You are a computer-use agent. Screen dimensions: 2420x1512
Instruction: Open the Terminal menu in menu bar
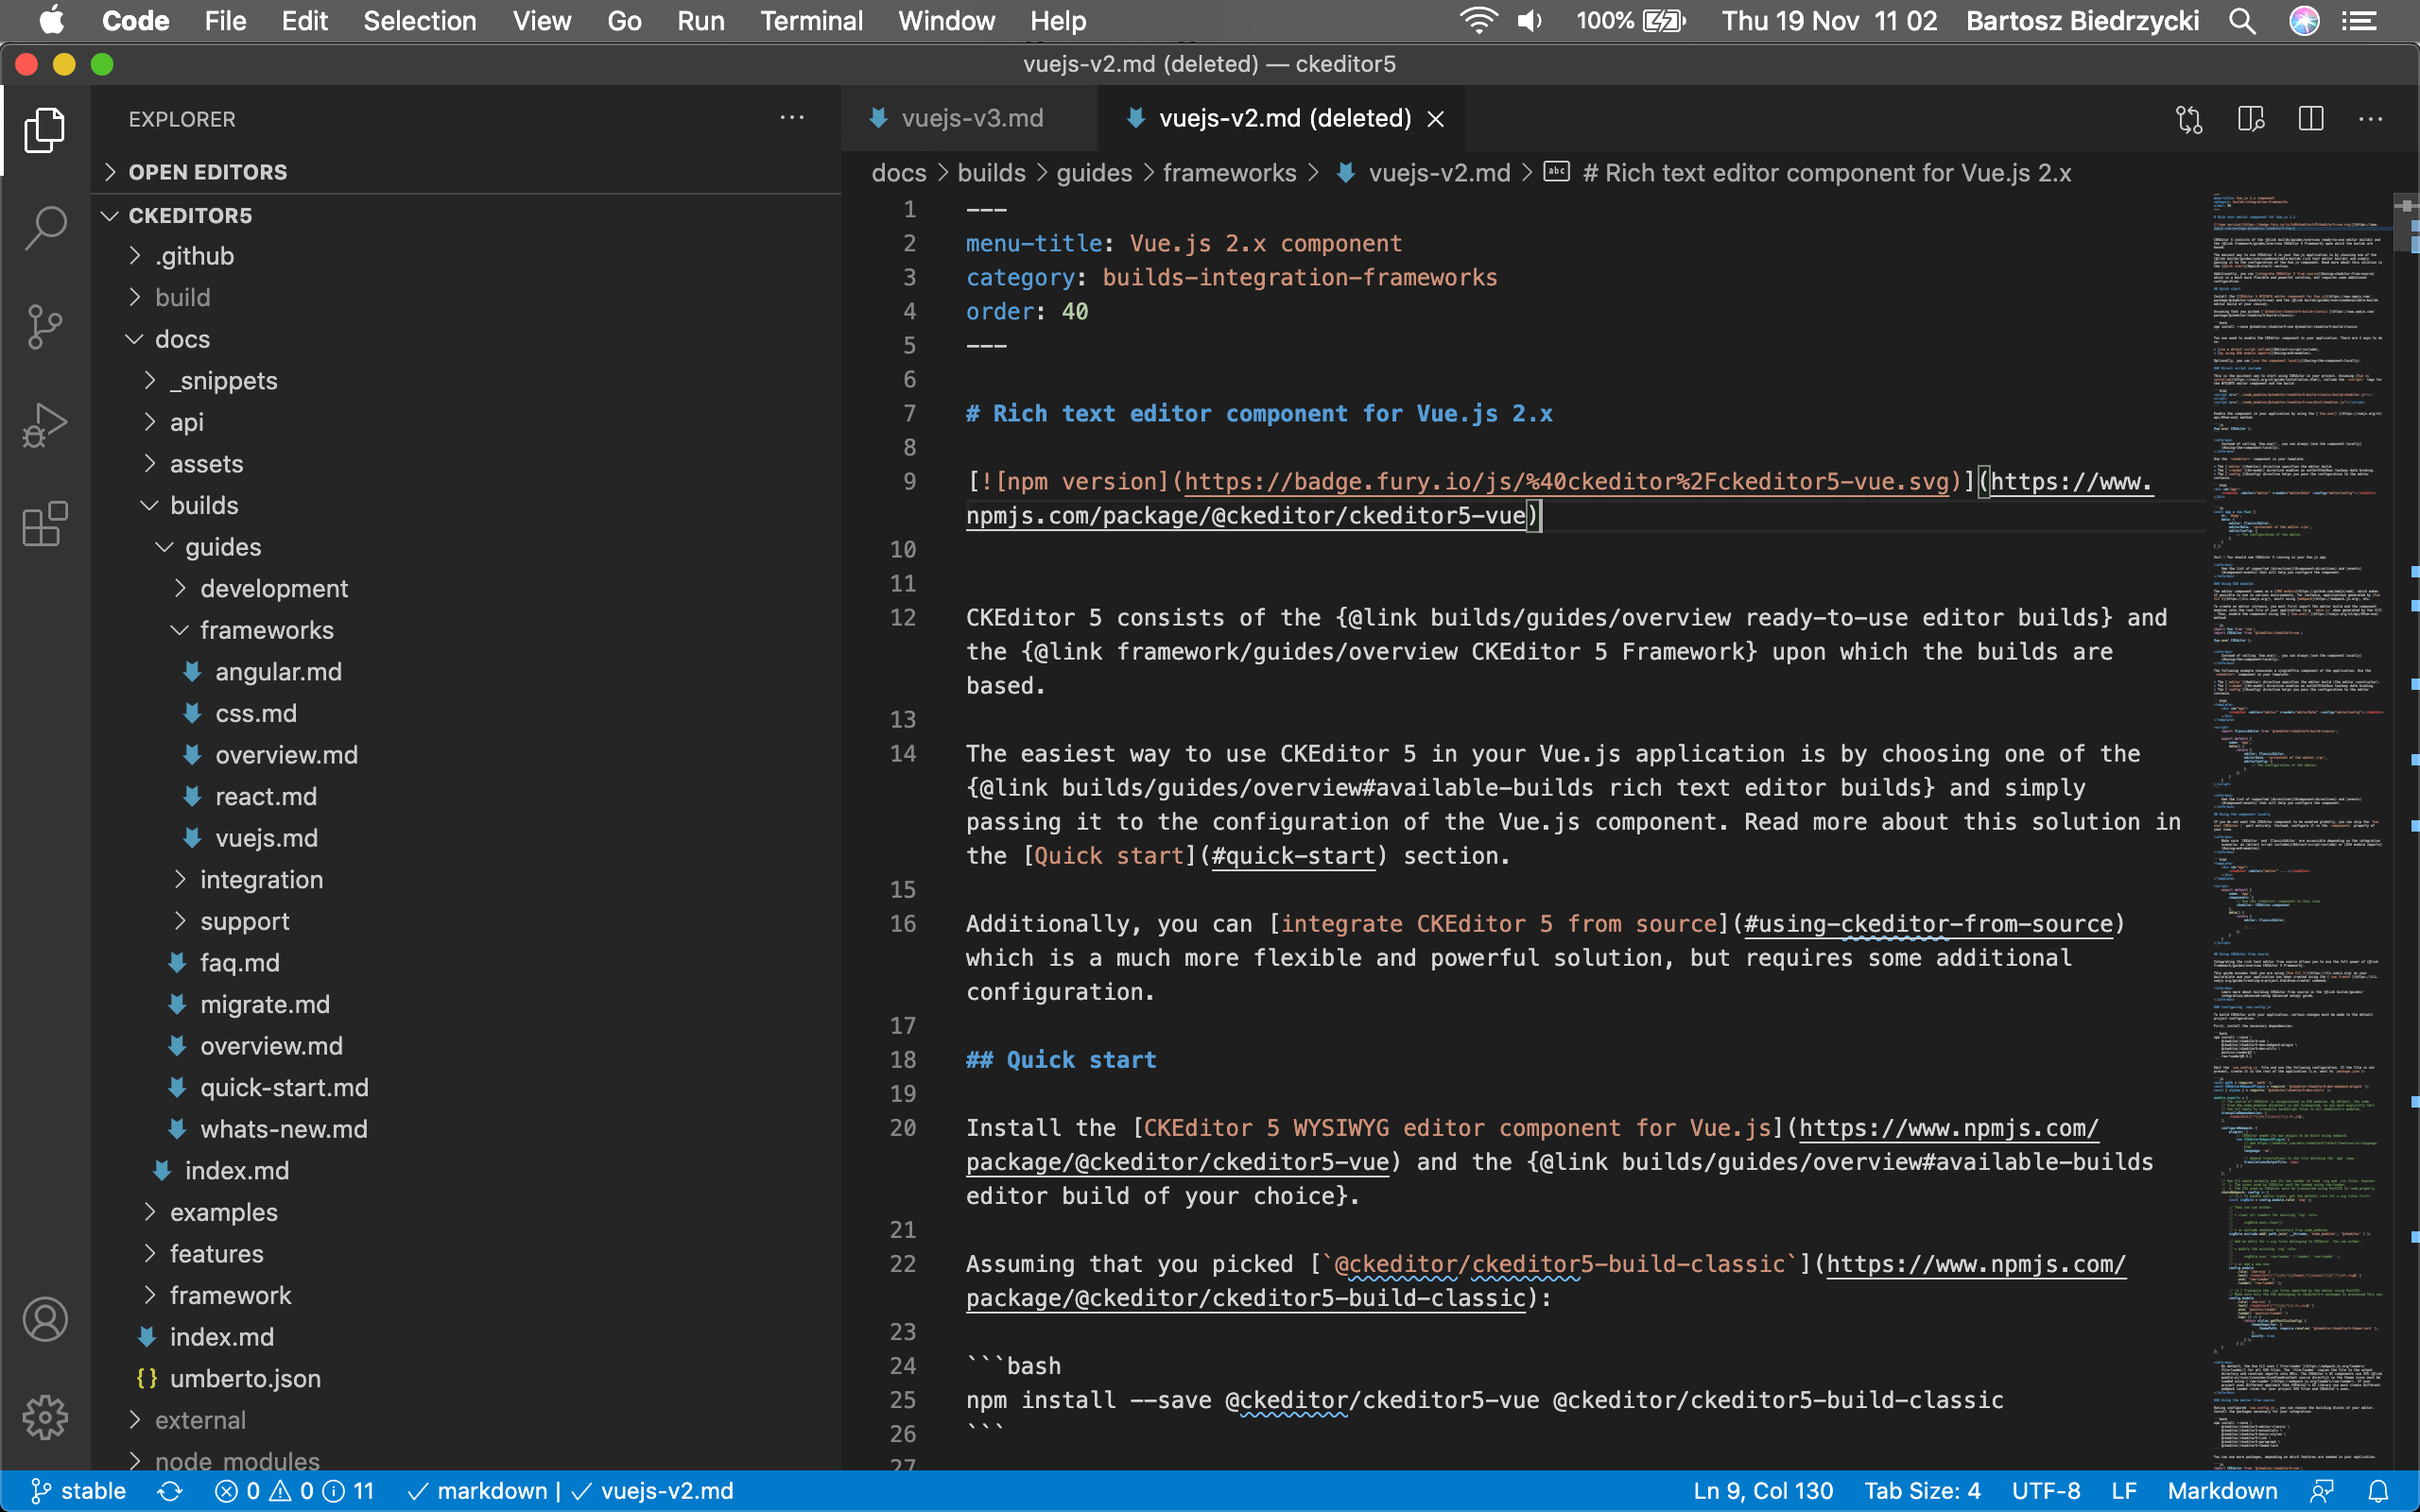(x=804, y=21)
